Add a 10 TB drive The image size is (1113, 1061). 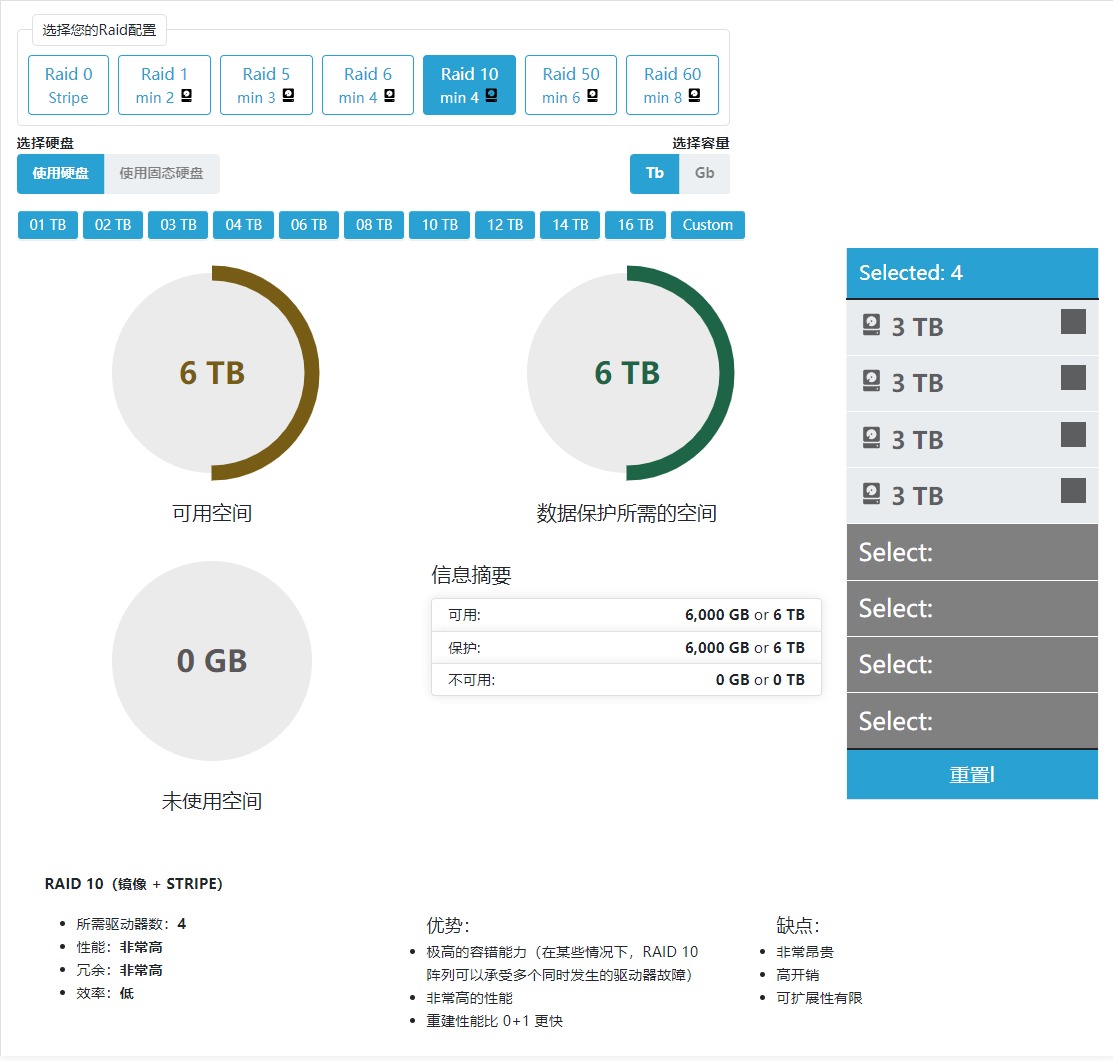439,225
